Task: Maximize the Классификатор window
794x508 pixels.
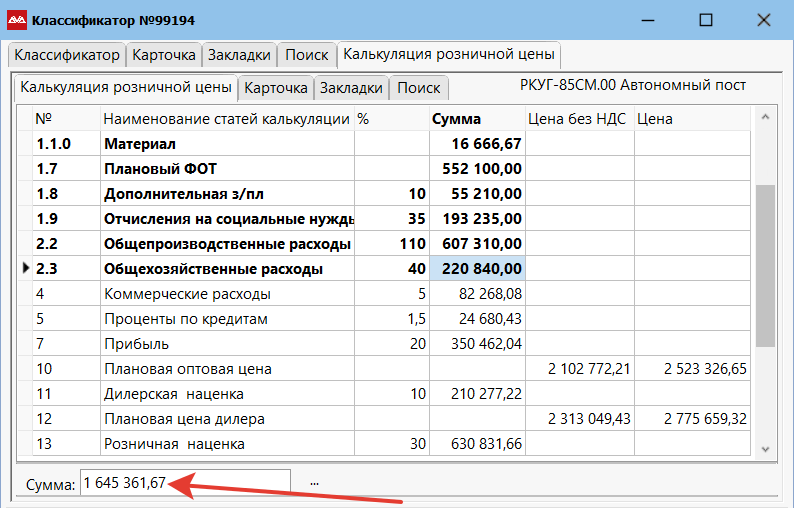Action: pyautogui.click(x=706, y=20)
